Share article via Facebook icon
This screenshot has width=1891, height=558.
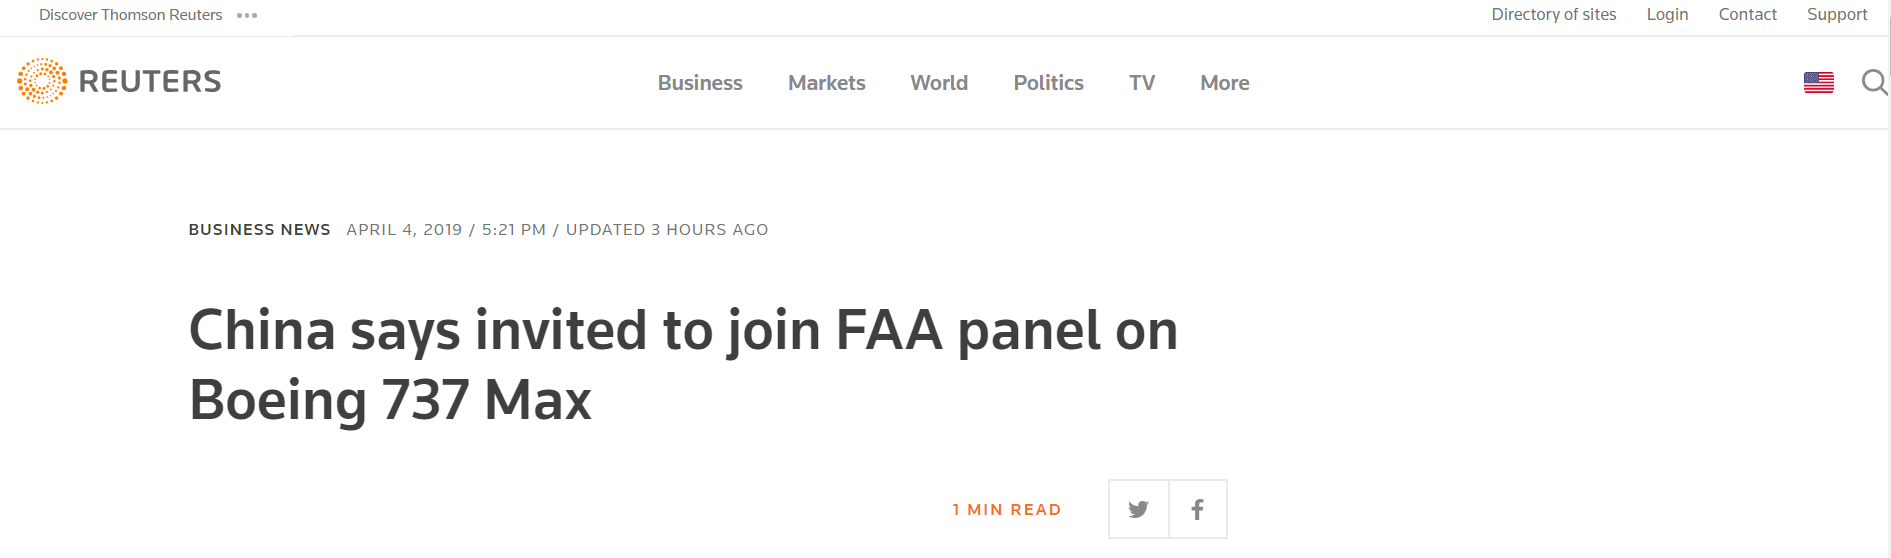coord(1198,509)
